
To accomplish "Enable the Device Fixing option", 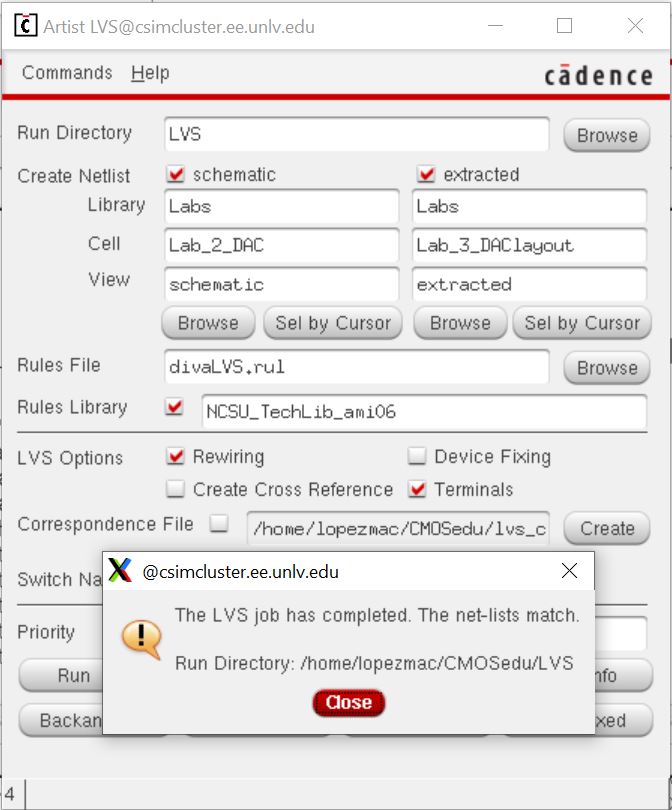I will [x=417, y=456].
